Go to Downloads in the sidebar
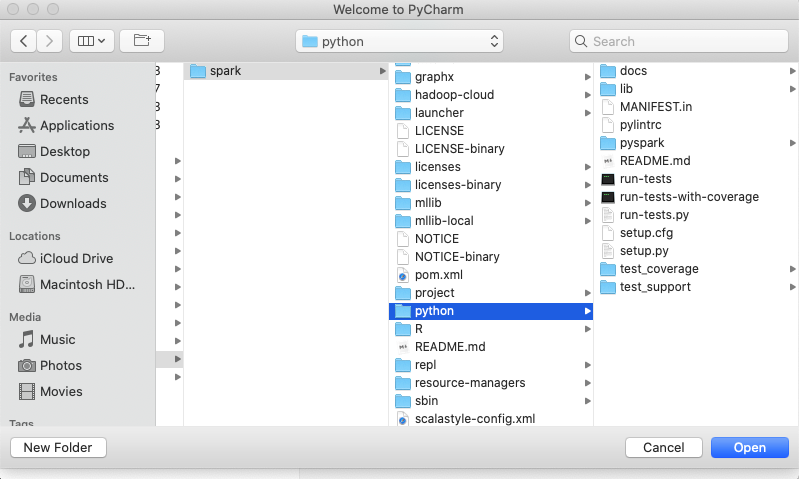Image resolution: width=799 pixels, height=479 pixels. click(x=72, y=203)
